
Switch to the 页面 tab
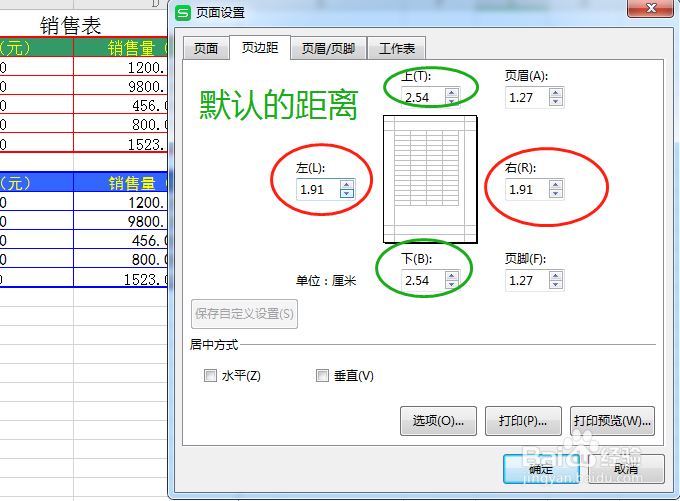point(206,48)
